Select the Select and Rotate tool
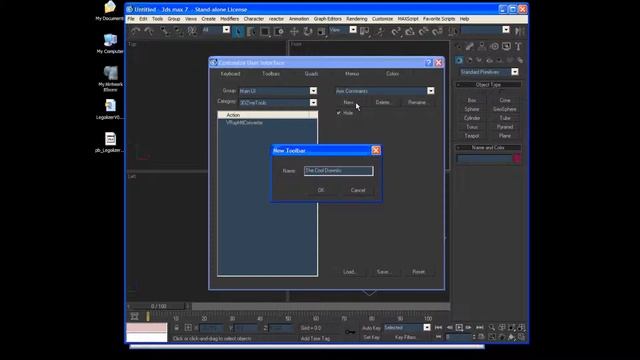 tap(308, 31)
